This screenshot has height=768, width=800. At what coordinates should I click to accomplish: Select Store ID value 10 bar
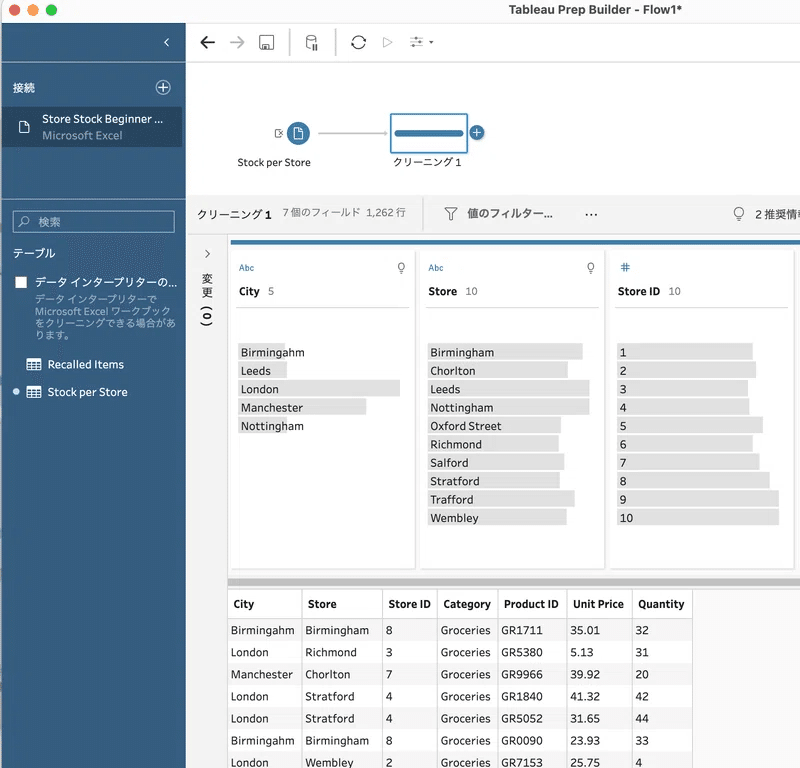click(x=698, y=517)
